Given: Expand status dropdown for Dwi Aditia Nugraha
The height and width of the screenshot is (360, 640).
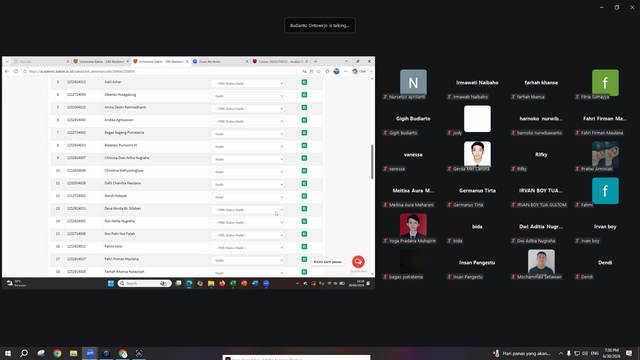Looking at the screenshot, I should [x=247, y=222].
